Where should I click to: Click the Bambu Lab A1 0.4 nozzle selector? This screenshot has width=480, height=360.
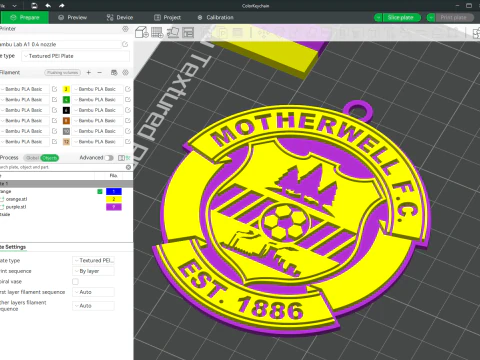click(60, 44)
